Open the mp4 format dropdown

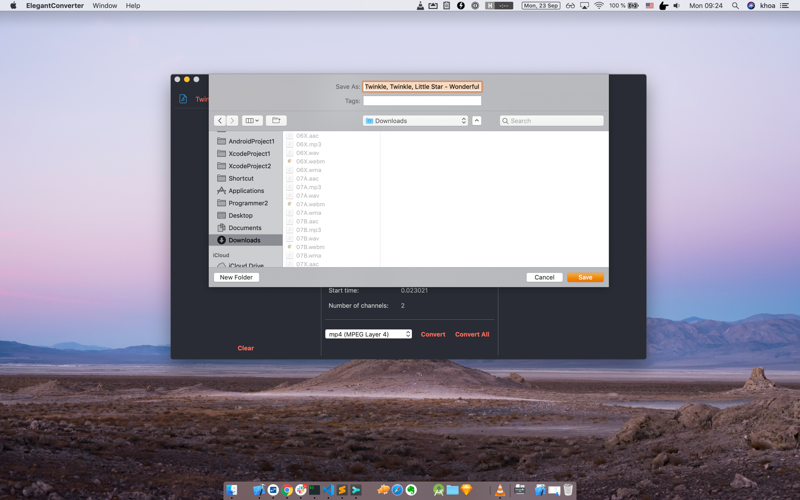[368, 334]
